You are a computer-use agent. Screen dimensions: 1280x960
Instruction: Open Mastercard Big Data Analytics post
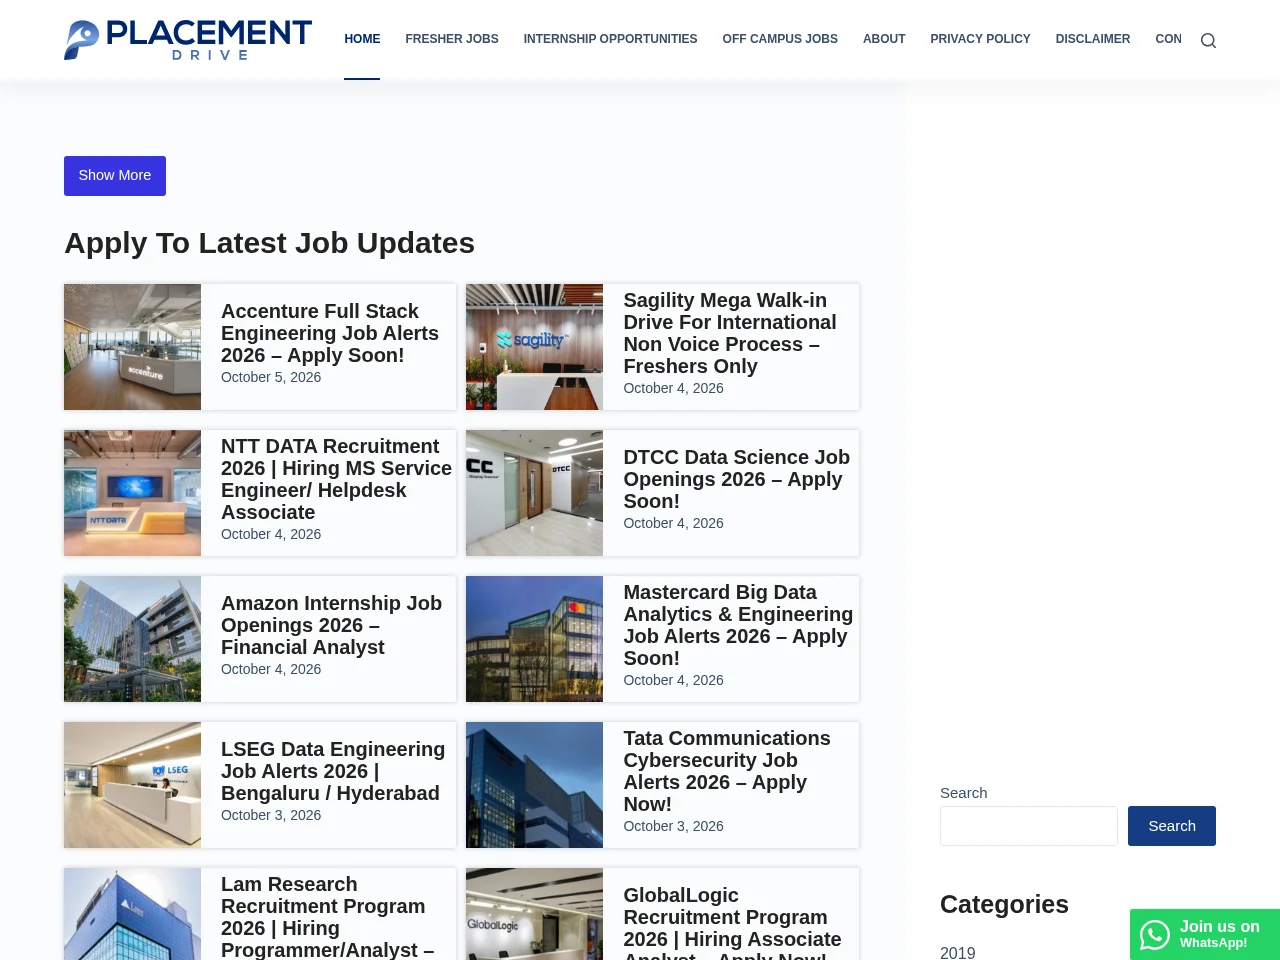[x=738, y=625]
